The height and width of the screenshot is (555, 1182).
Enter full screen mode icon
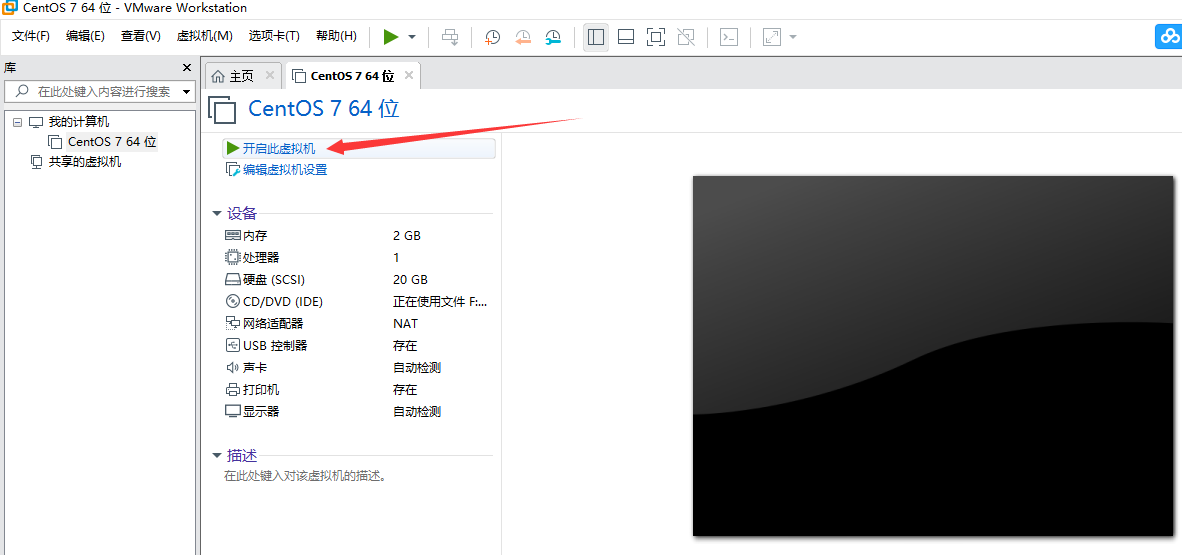pyautogui.click(x=656, y=37)
